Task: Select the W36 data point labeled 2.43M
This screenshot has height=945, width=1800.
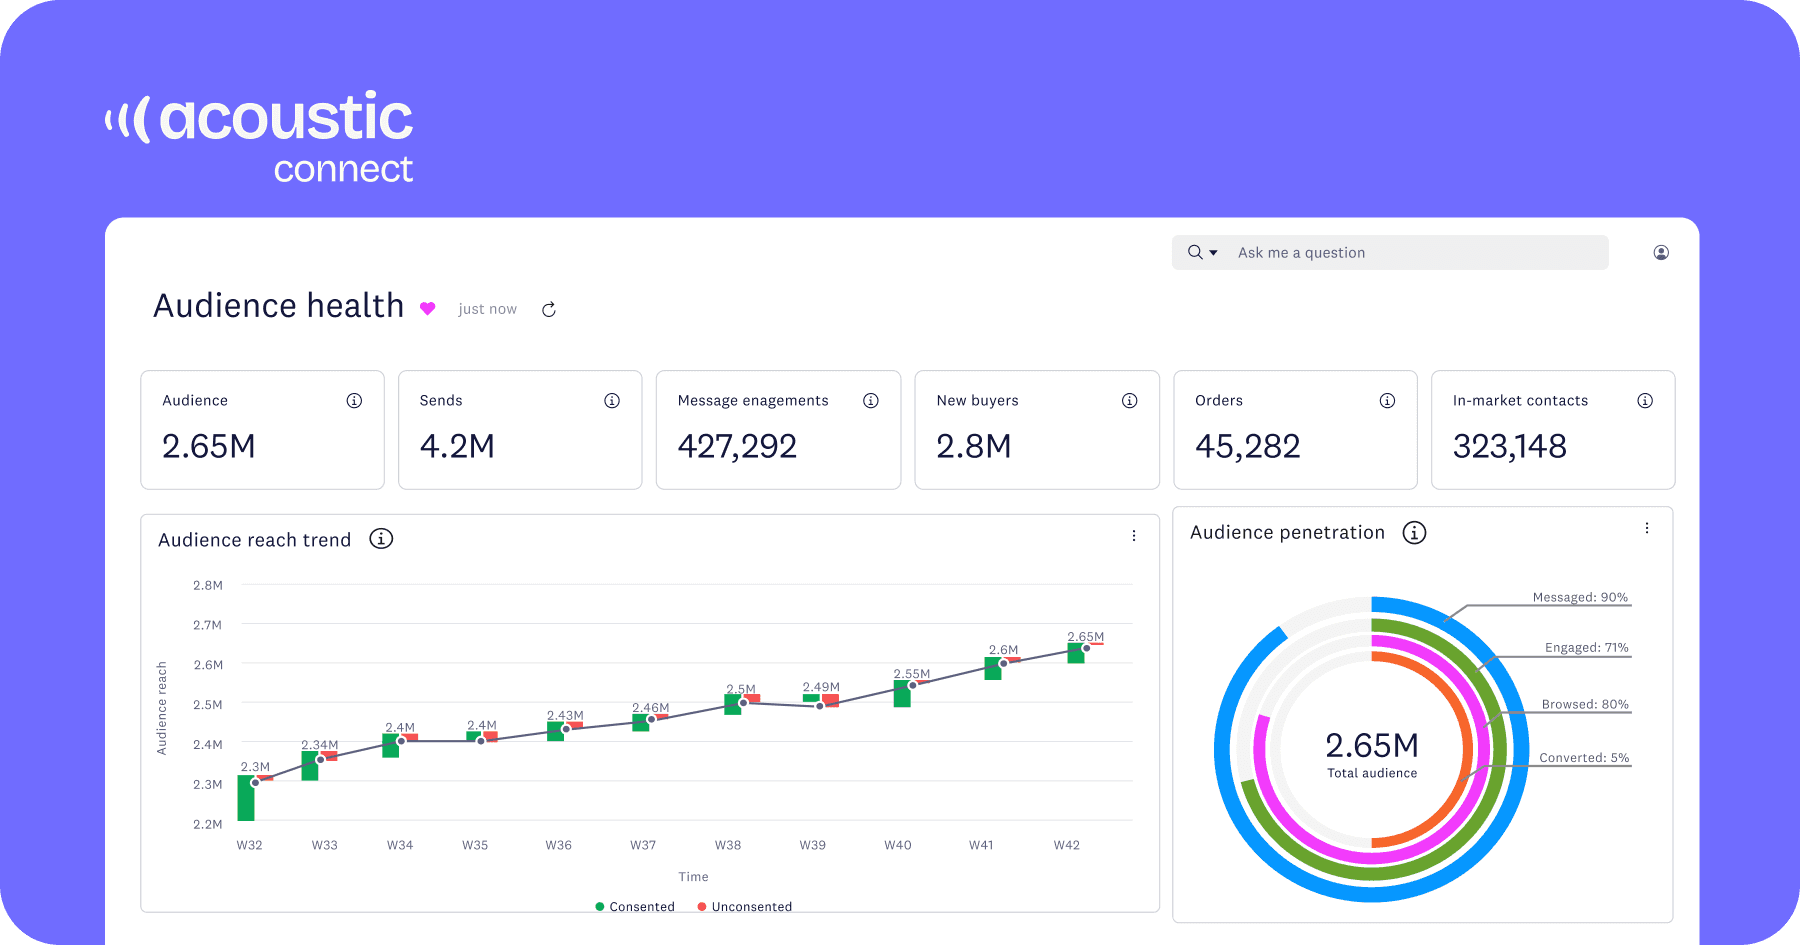Action: tap(566, 729)
